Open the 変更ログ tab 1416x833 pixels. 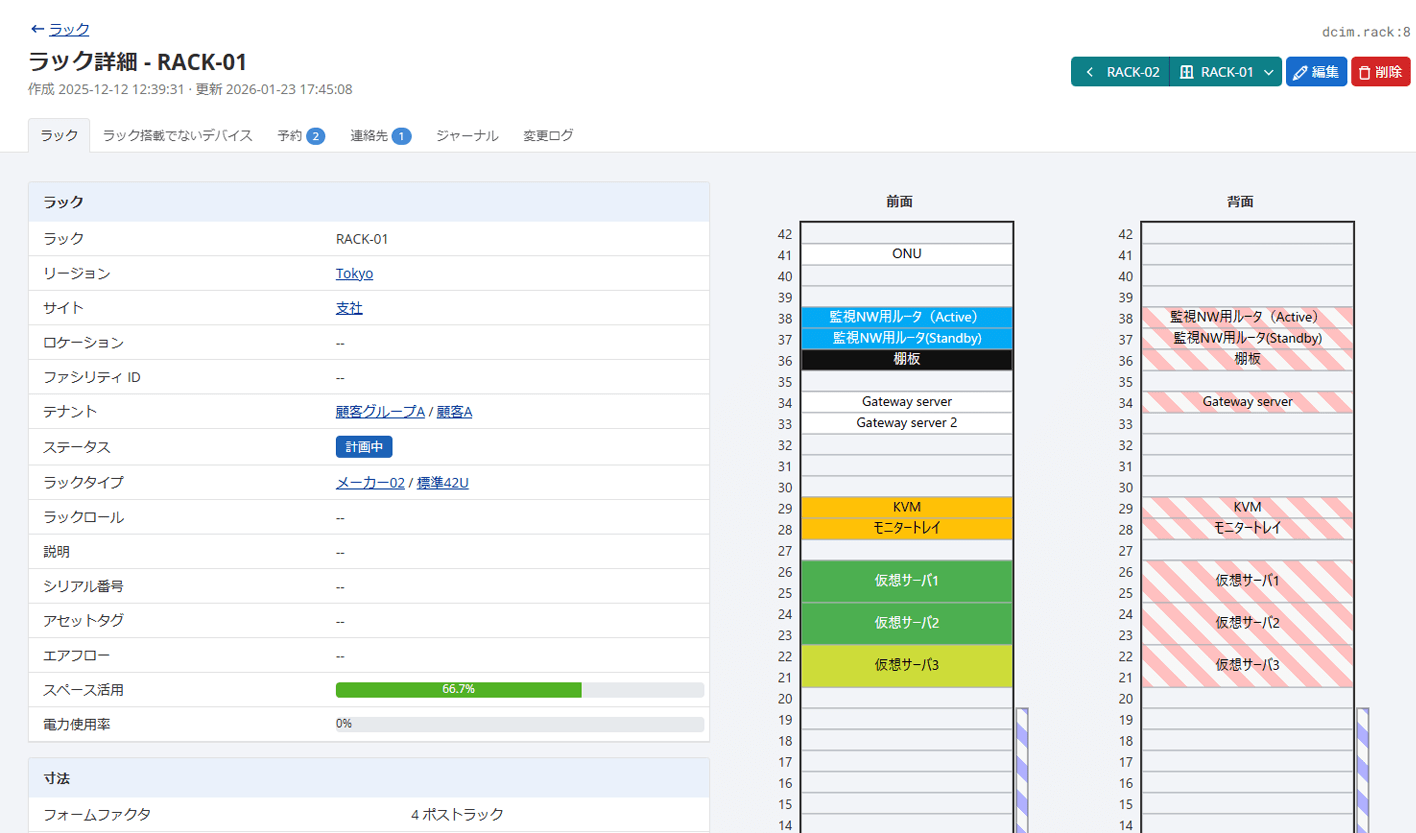point(548,136)
